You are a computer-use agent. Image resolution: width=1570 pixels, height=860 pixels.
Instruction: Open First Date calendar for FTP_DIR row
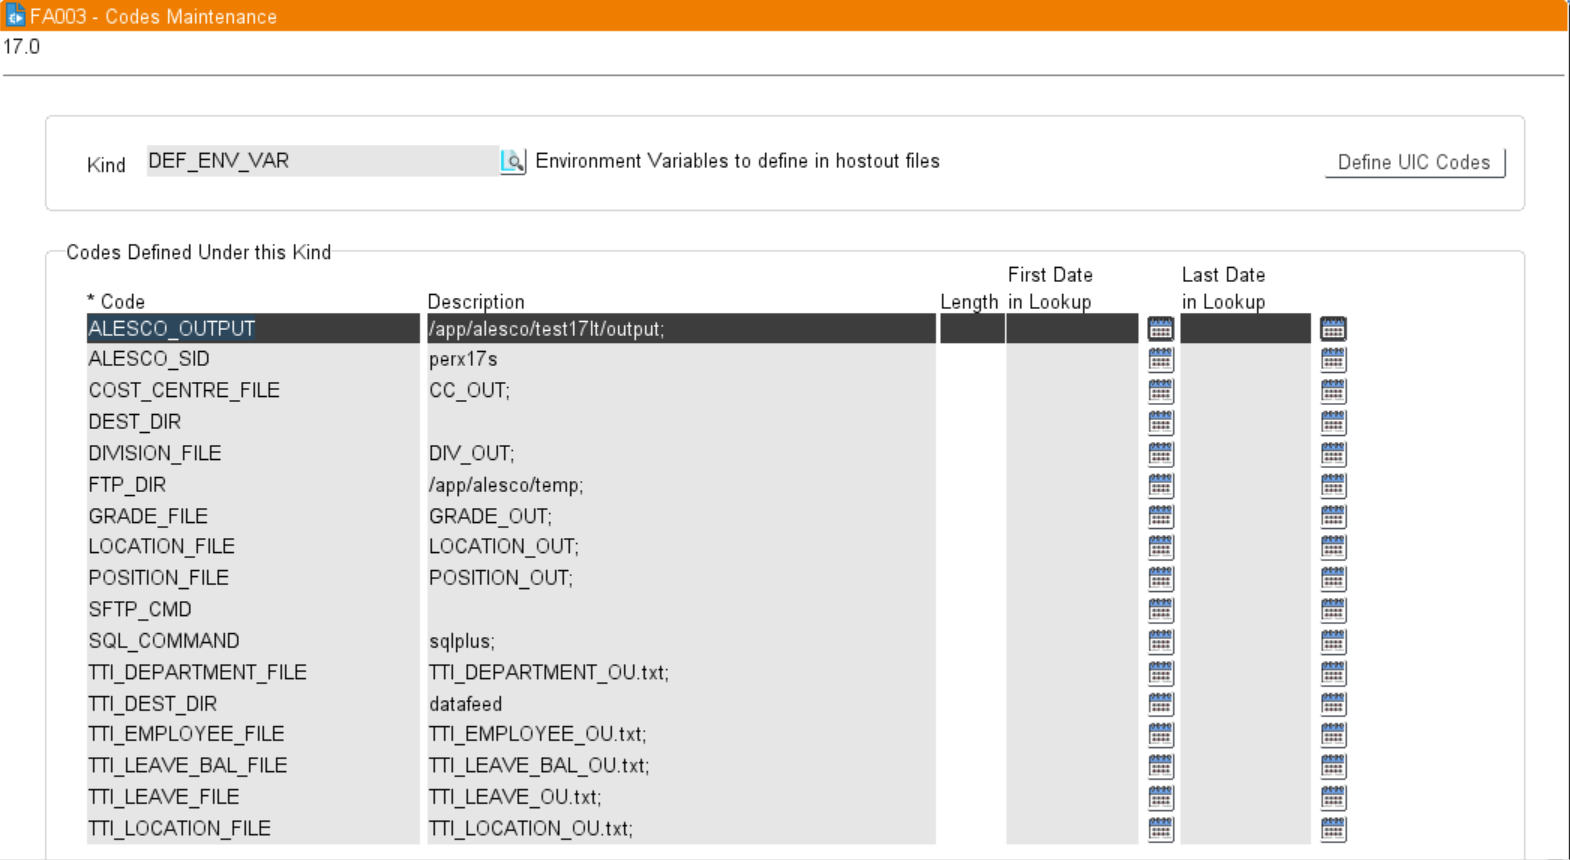click(1160, 485)
